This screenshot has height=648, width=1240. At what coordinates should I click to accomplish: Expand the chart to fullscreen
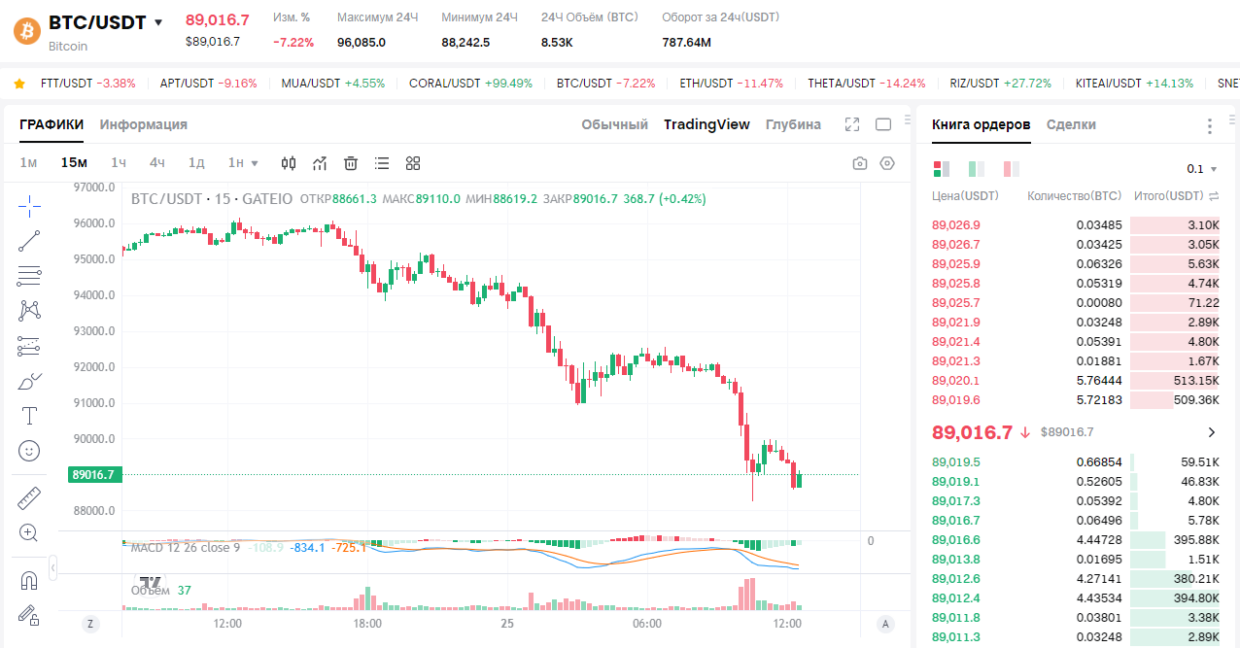[852, 124]
